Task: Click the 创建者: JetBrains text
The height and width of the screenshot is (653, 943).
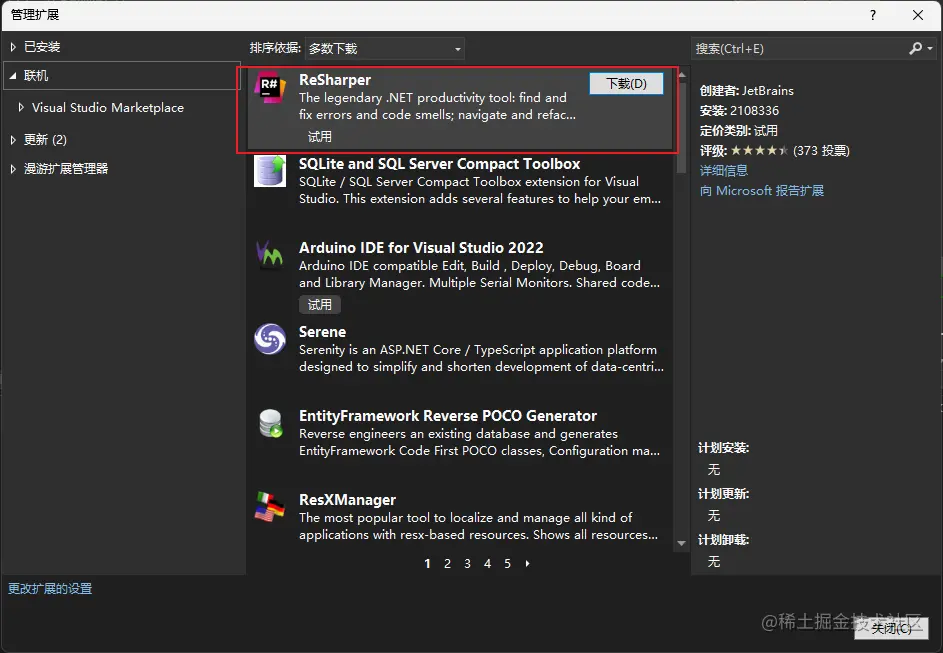Action: (746, 91)
